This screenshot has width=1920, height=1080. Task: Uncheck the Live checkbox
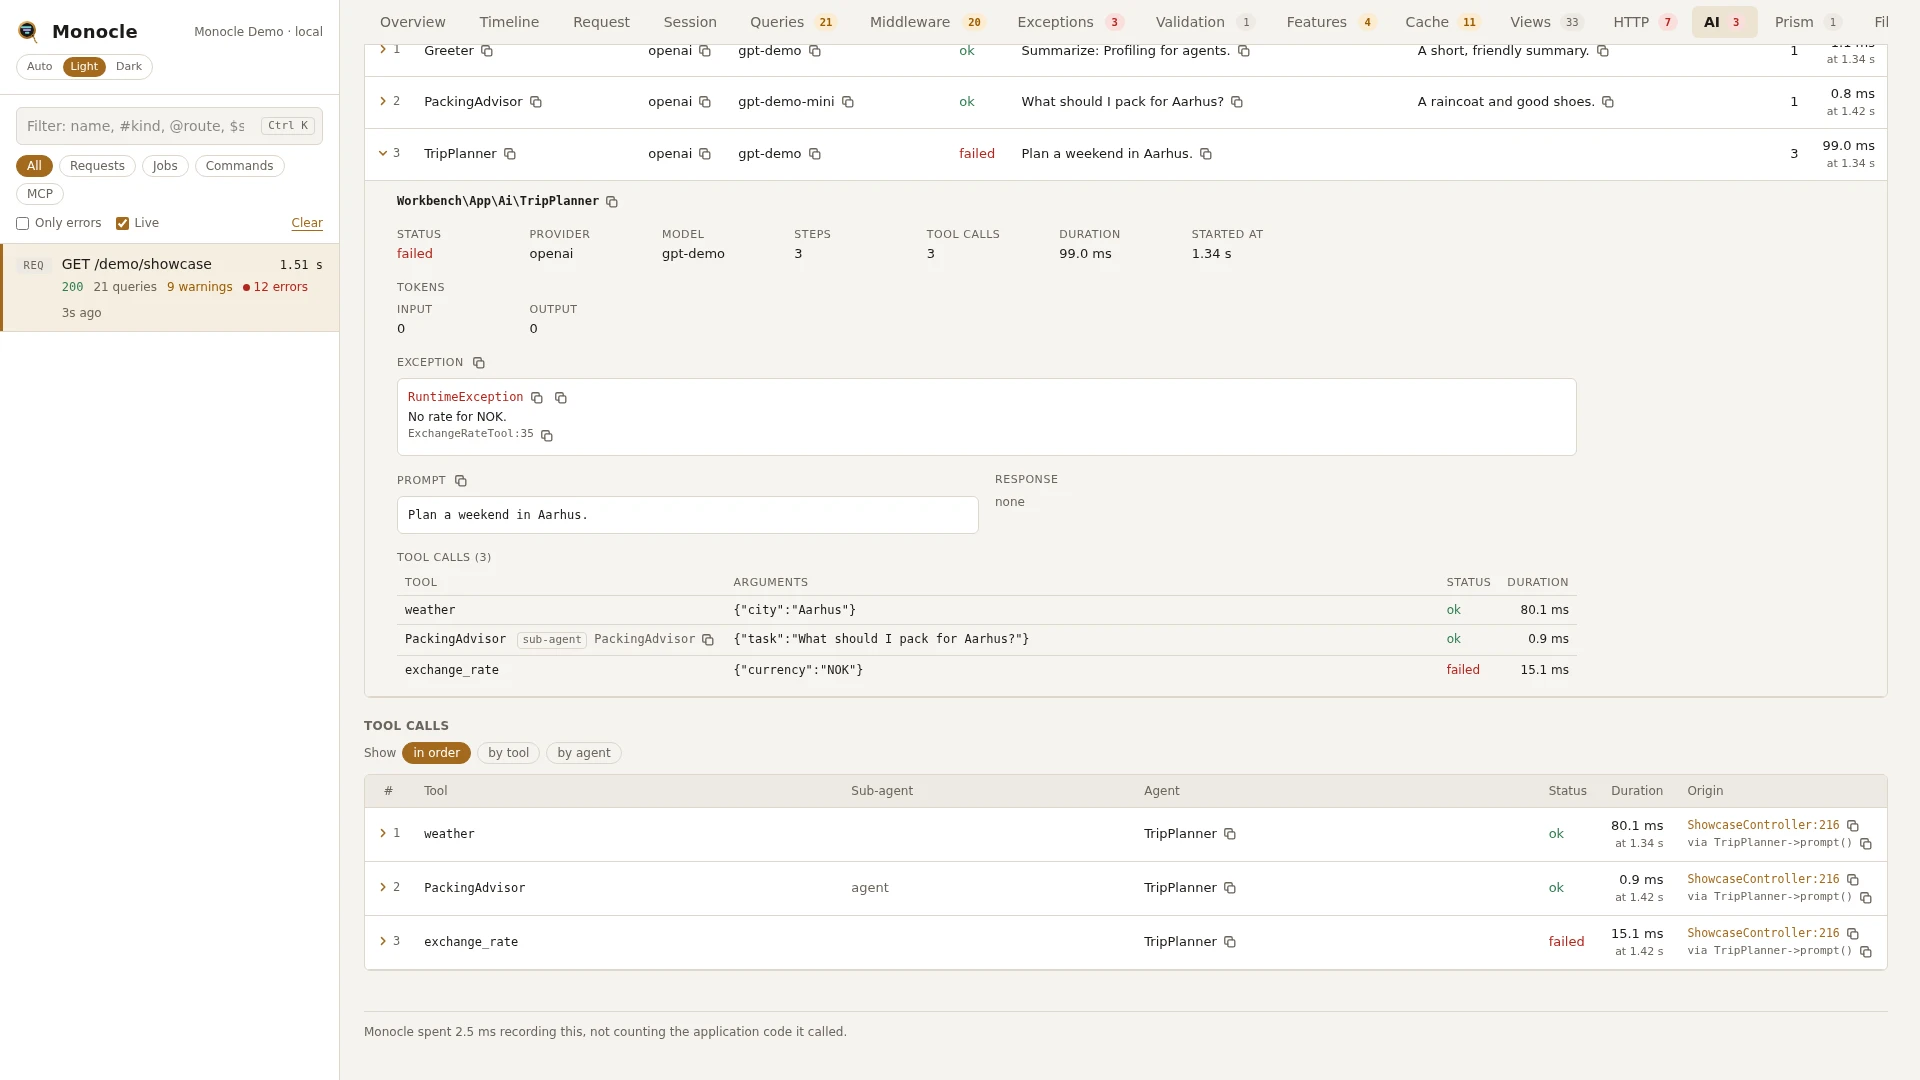122,224
